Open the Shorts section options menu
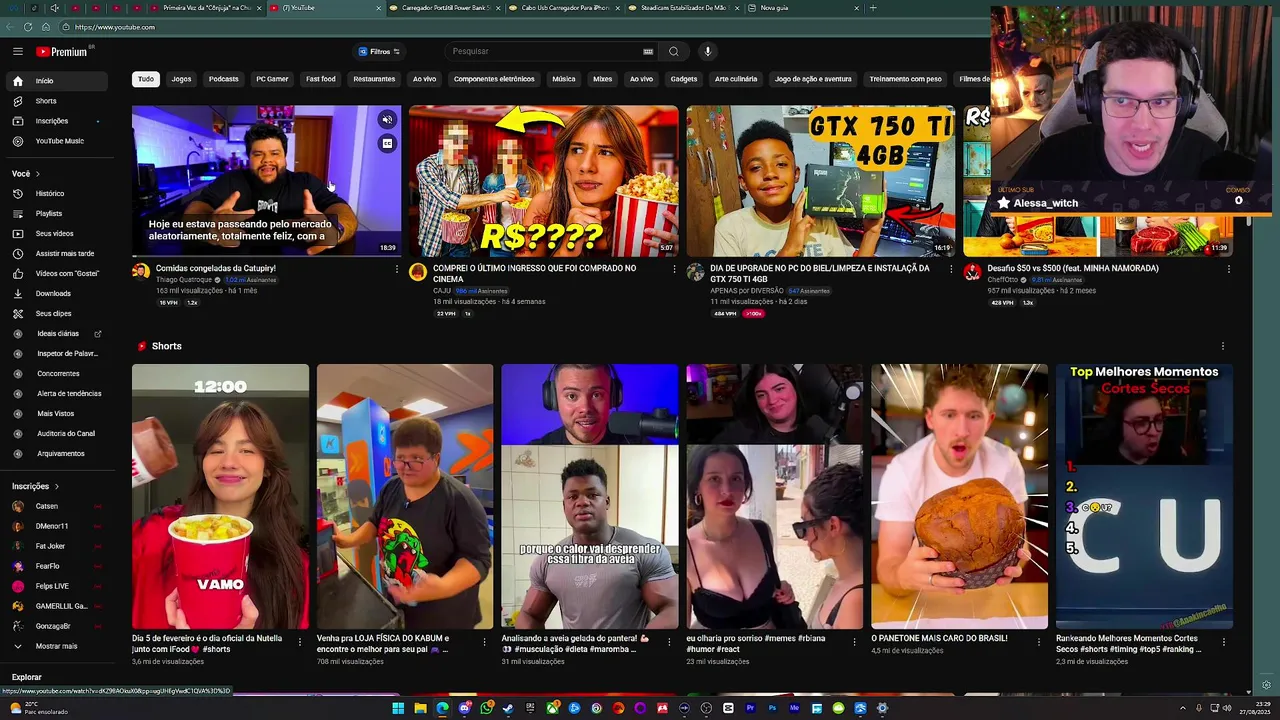1280x720 pixels. [1222, 346]
